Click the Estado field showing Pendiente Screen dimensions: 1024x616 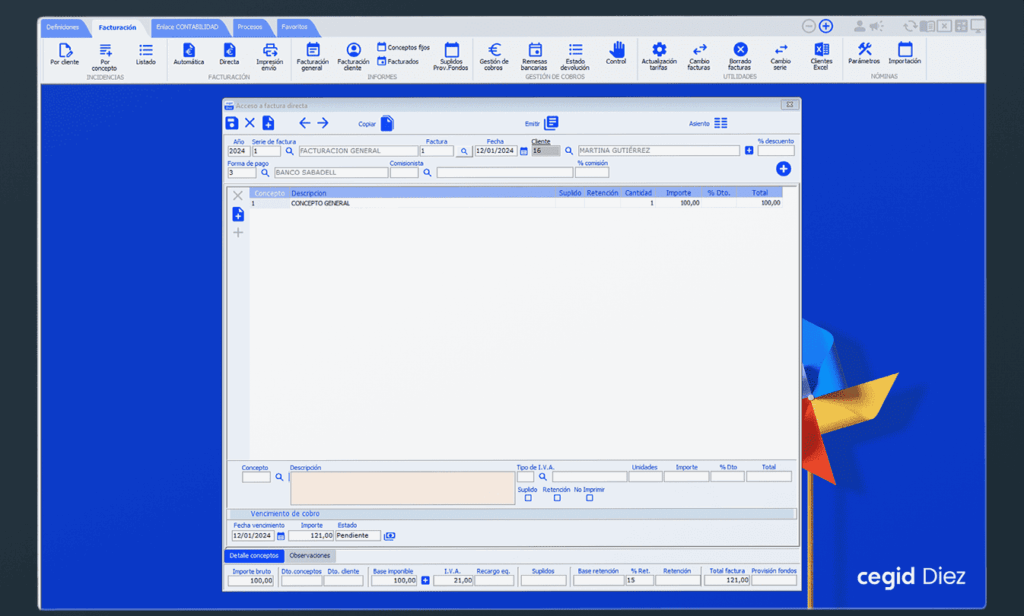pos(358,536)
